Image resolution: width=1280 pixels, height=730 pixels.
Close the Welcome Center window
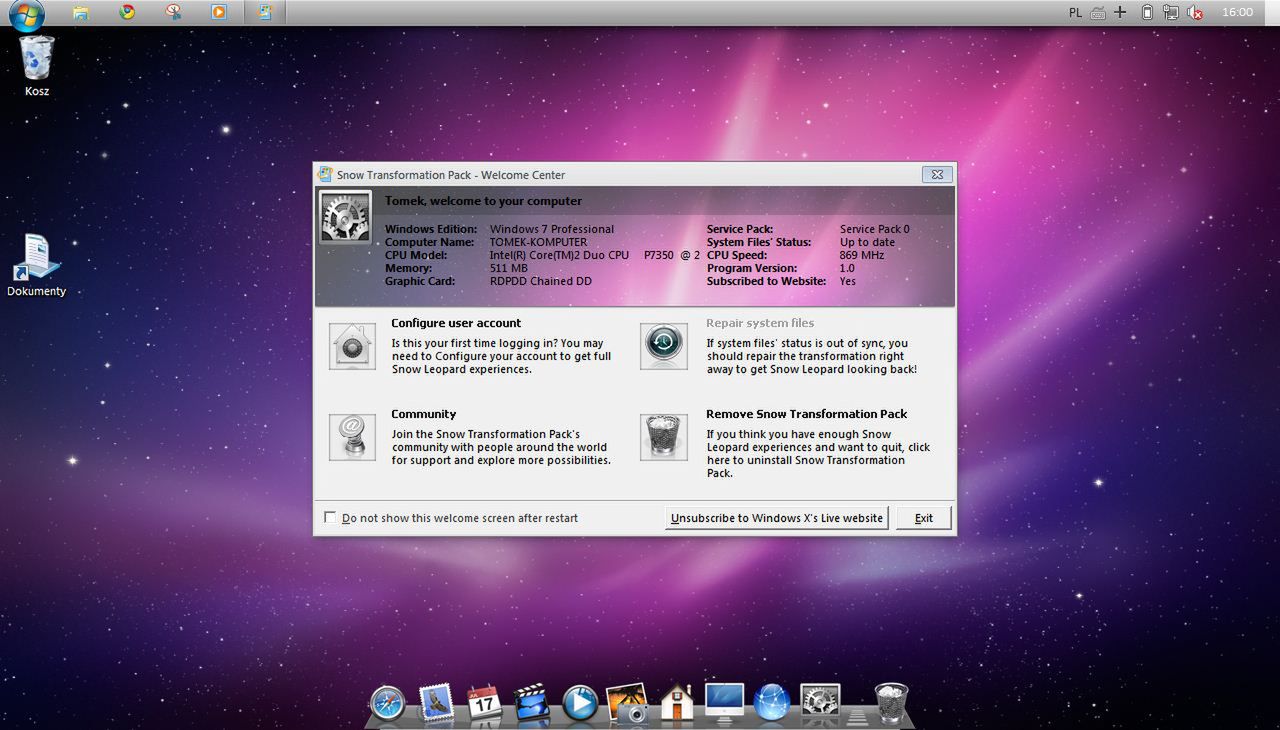point(937,174)
